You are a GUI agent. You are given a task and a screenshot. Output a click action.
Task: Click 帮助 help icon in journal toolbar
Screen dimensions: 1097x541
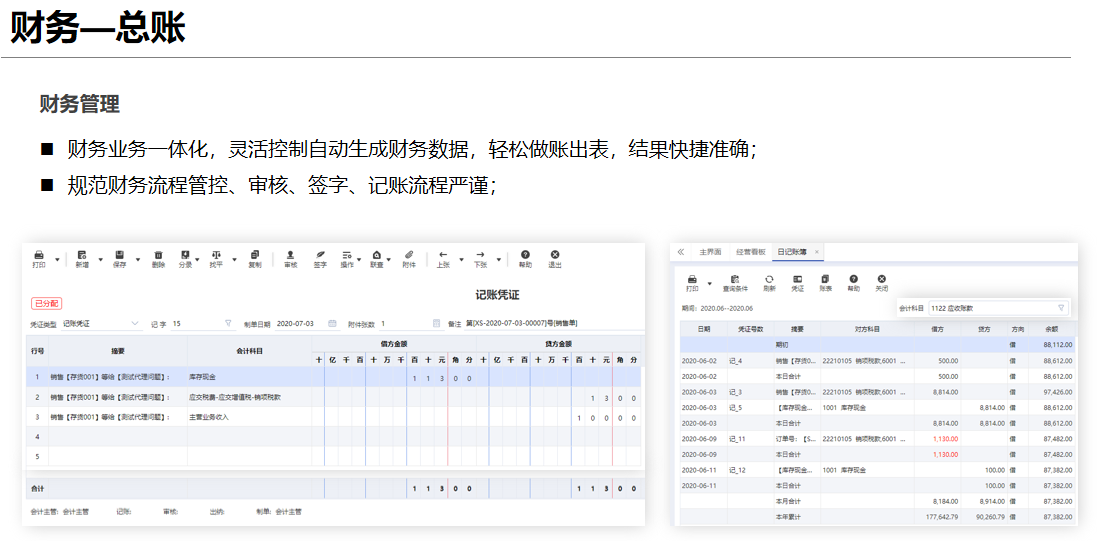click(854, 279)
